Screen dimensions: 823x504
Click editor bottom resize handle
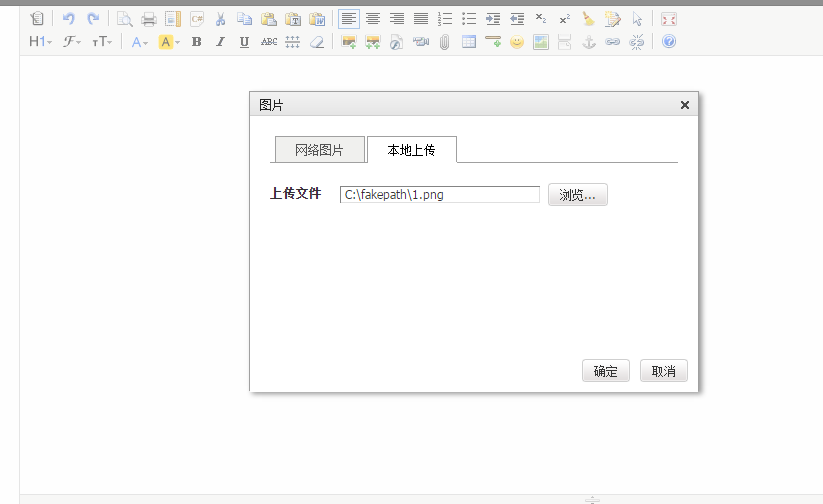(x=592, y=500)
